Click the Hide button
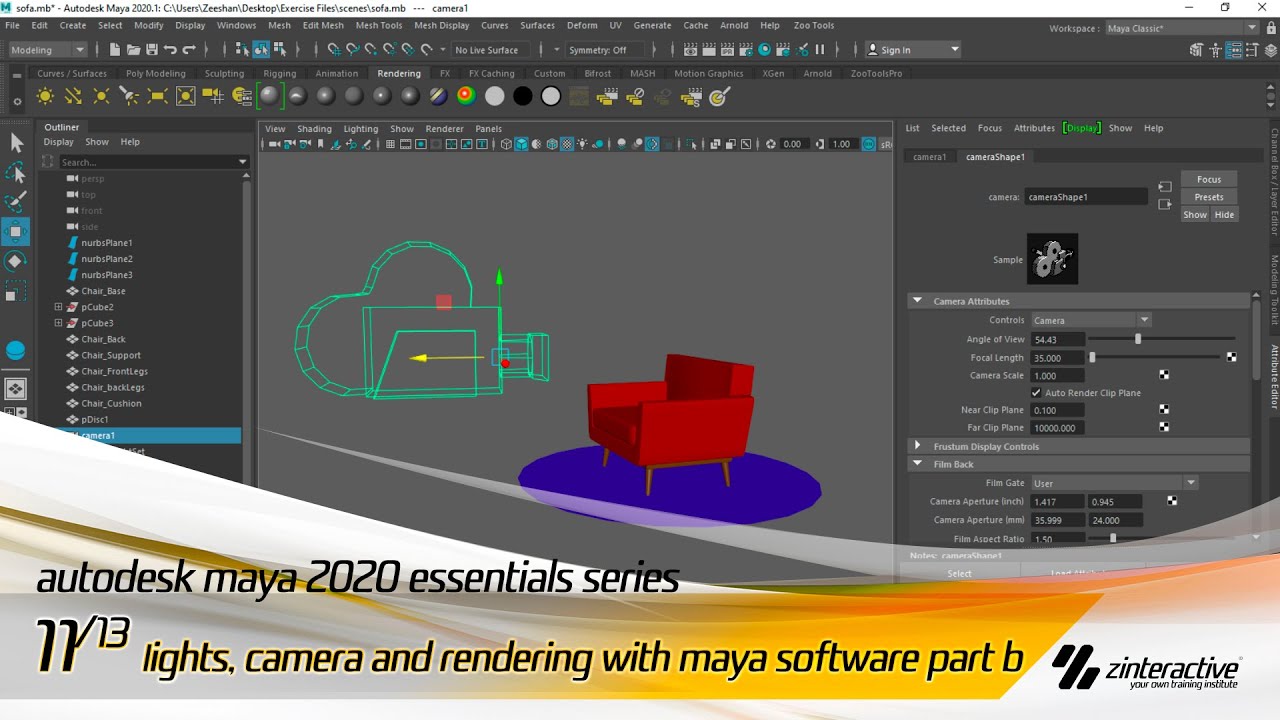Screen dimensions: 1280x720 coord(1224,214)
